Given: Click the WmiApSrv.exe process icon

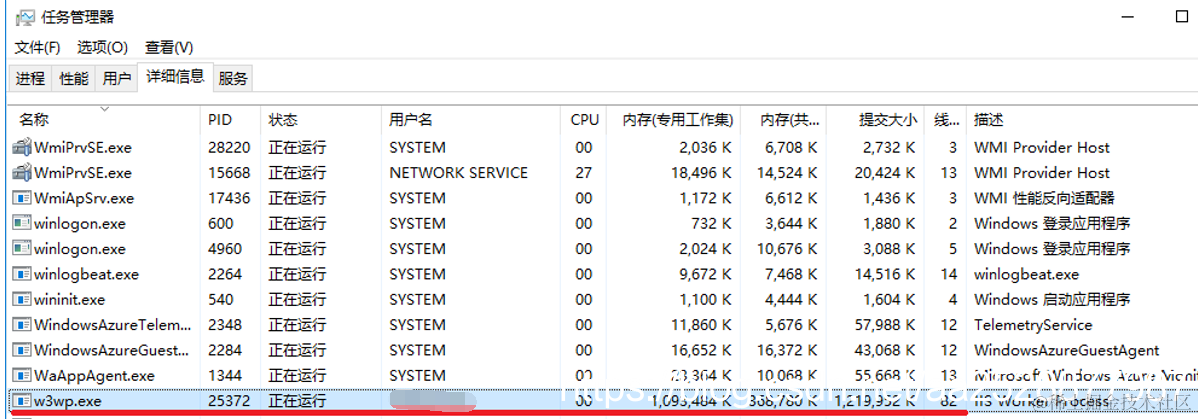Looking at the screenshot, I should [22, 198].
